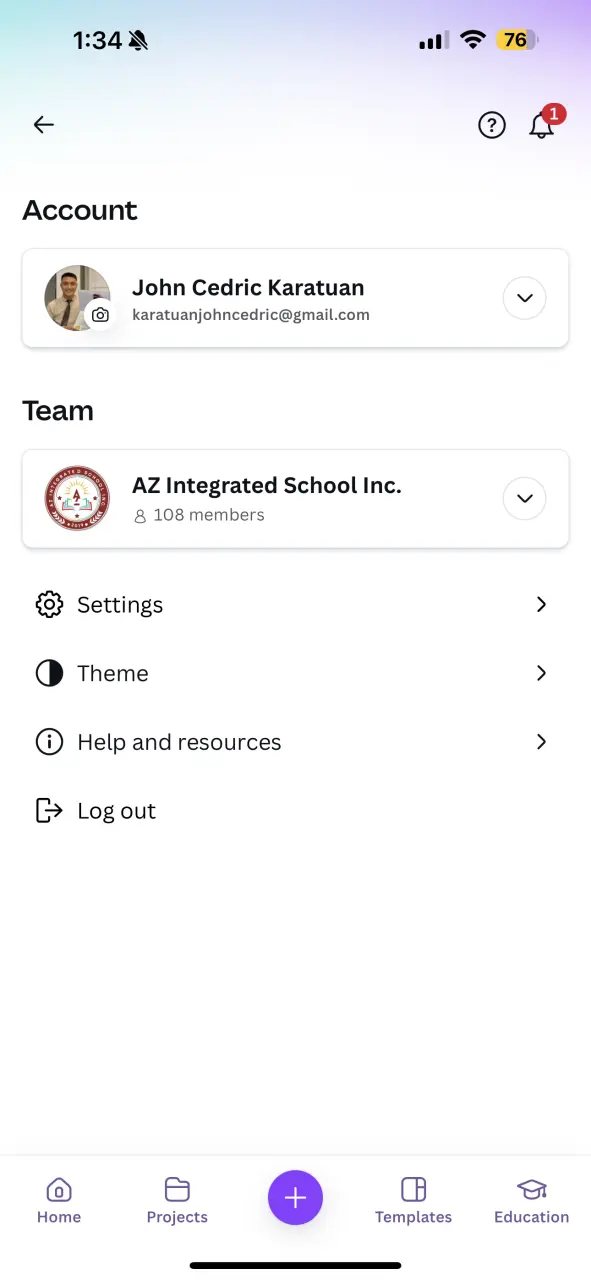Click the Help and resources info icon
Image resolution: width=591 pixels, height=1280 pixels.
[x=49, y=742]
